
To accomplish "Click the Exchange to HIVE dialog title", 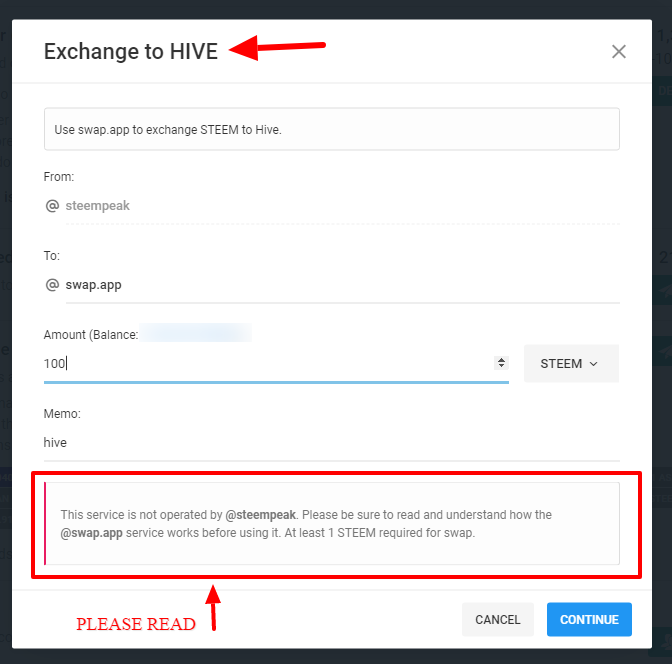I will 130,52.
